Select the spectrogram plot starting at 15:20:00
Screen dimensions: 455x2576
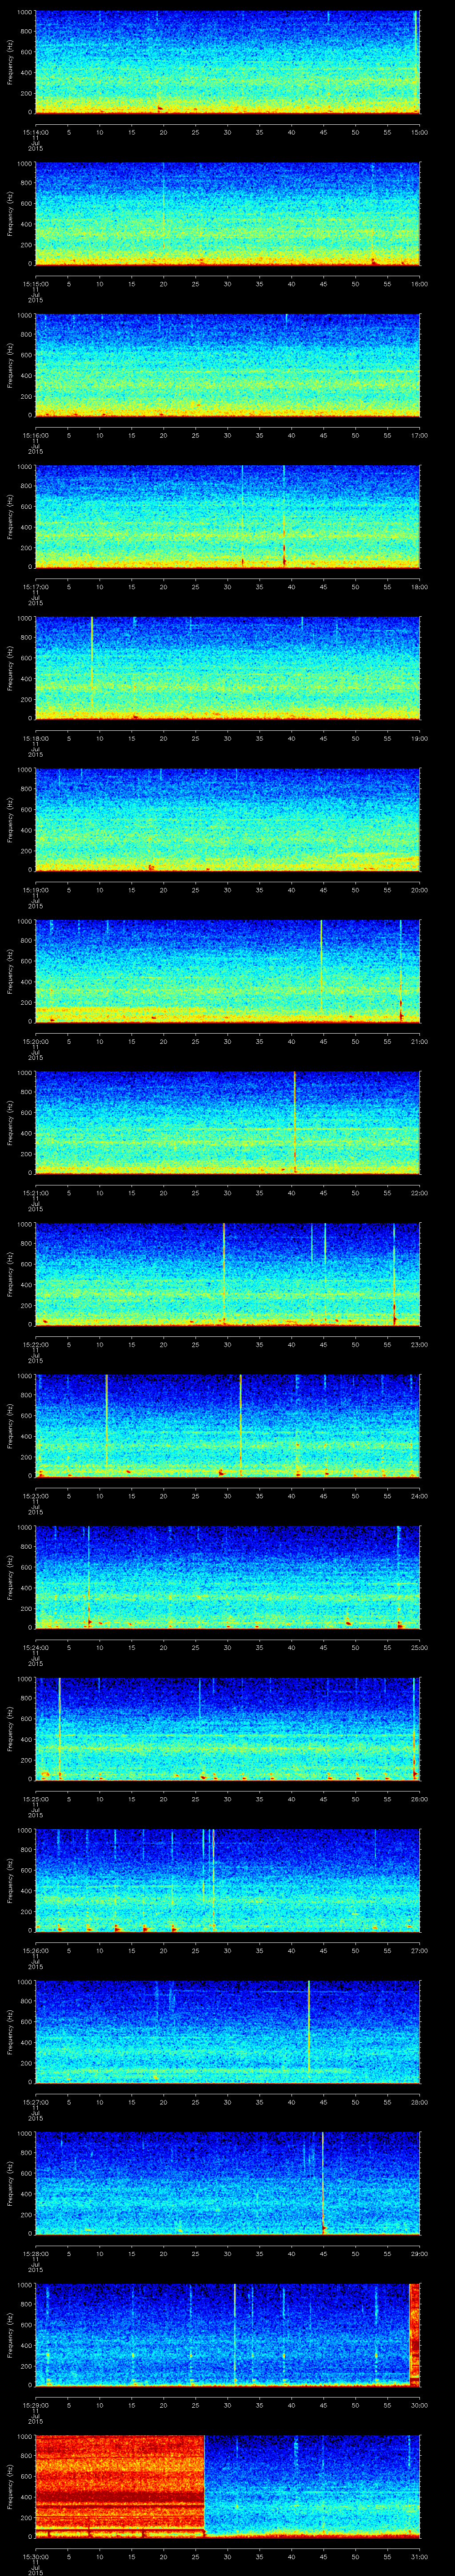tap(227, 971)
